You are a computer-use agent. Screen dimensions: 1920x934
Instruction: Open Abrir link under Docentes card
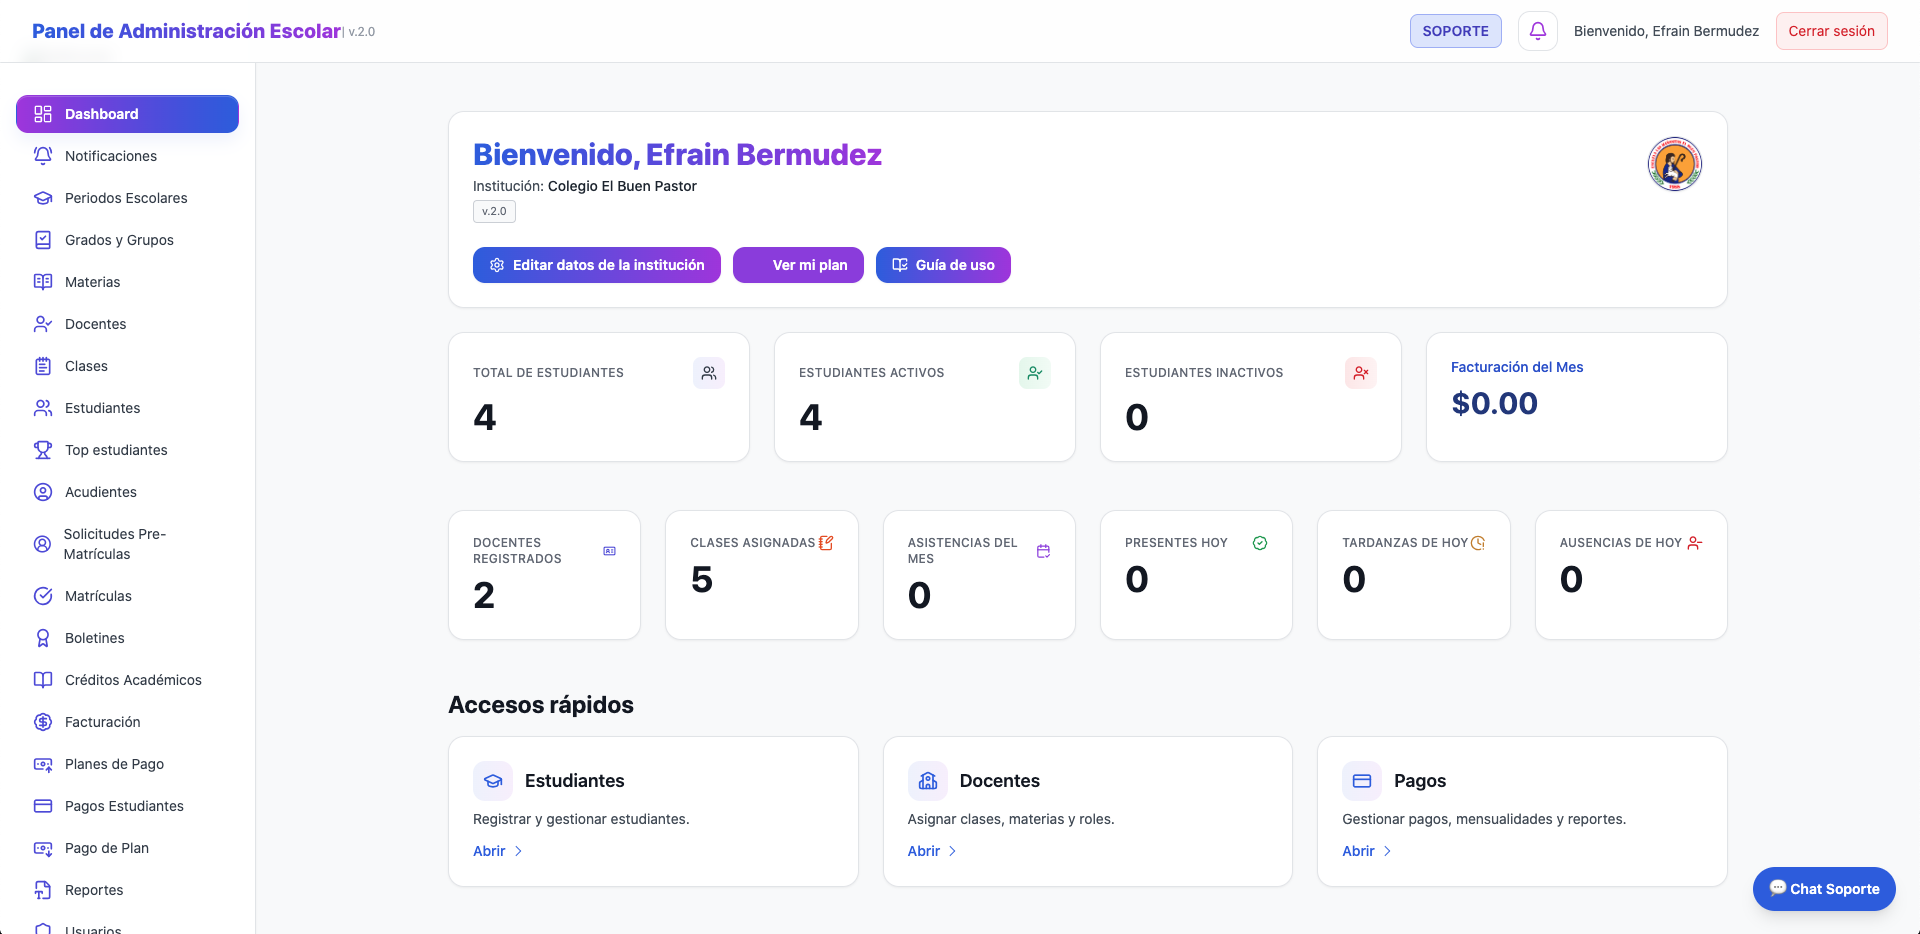(931, 851)
